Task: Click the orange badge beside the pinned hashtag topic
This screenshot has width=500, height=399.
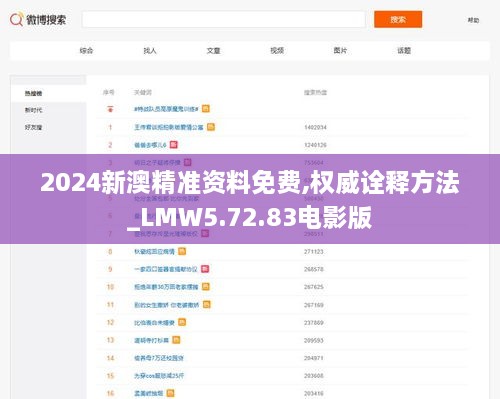Action: pos(206,109)
